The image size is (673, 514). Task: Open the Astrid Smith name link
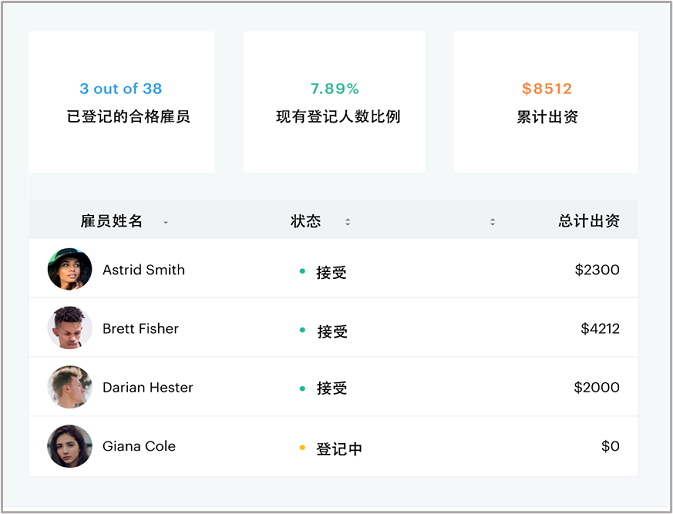point(144,270)
